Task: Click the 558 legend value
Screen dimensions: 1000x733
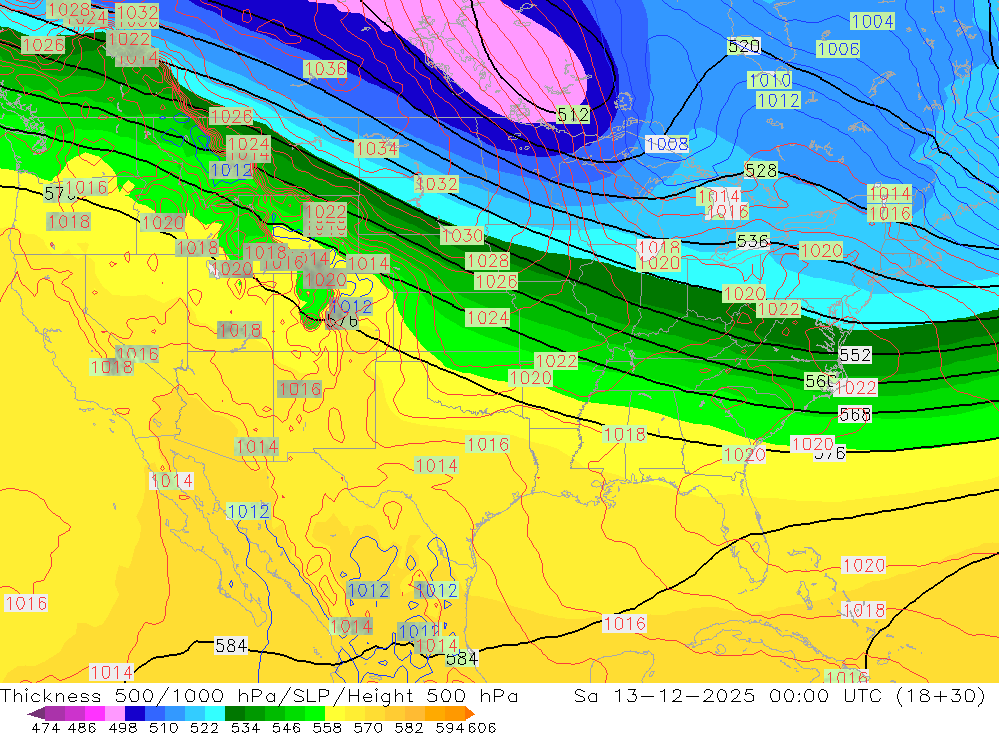Action: coord(327,727)
